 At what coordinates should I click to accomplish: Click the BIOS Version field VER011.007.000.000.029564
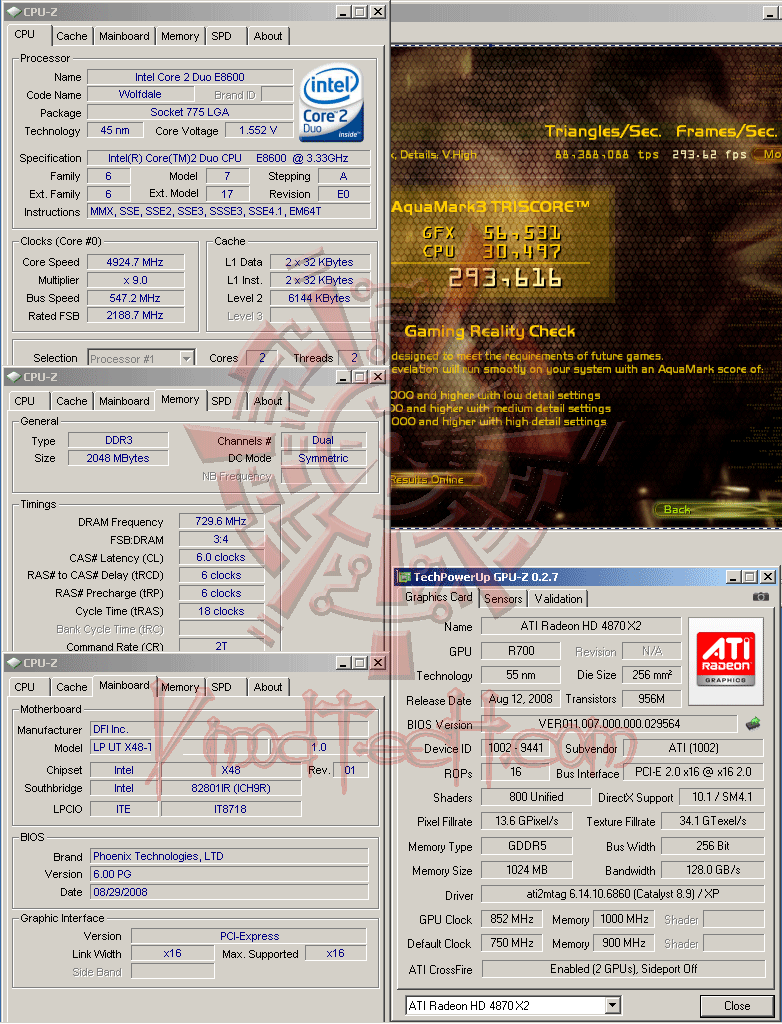point(609,724)
